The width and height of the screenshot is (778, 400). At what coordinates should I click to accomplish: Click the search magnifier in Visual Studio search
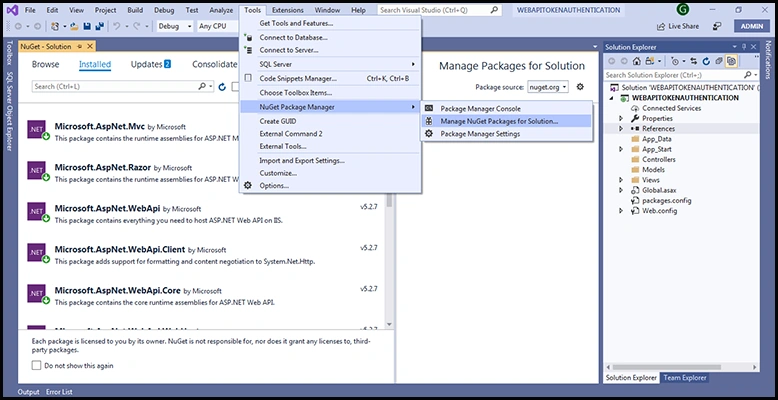(x=494, y=10)
